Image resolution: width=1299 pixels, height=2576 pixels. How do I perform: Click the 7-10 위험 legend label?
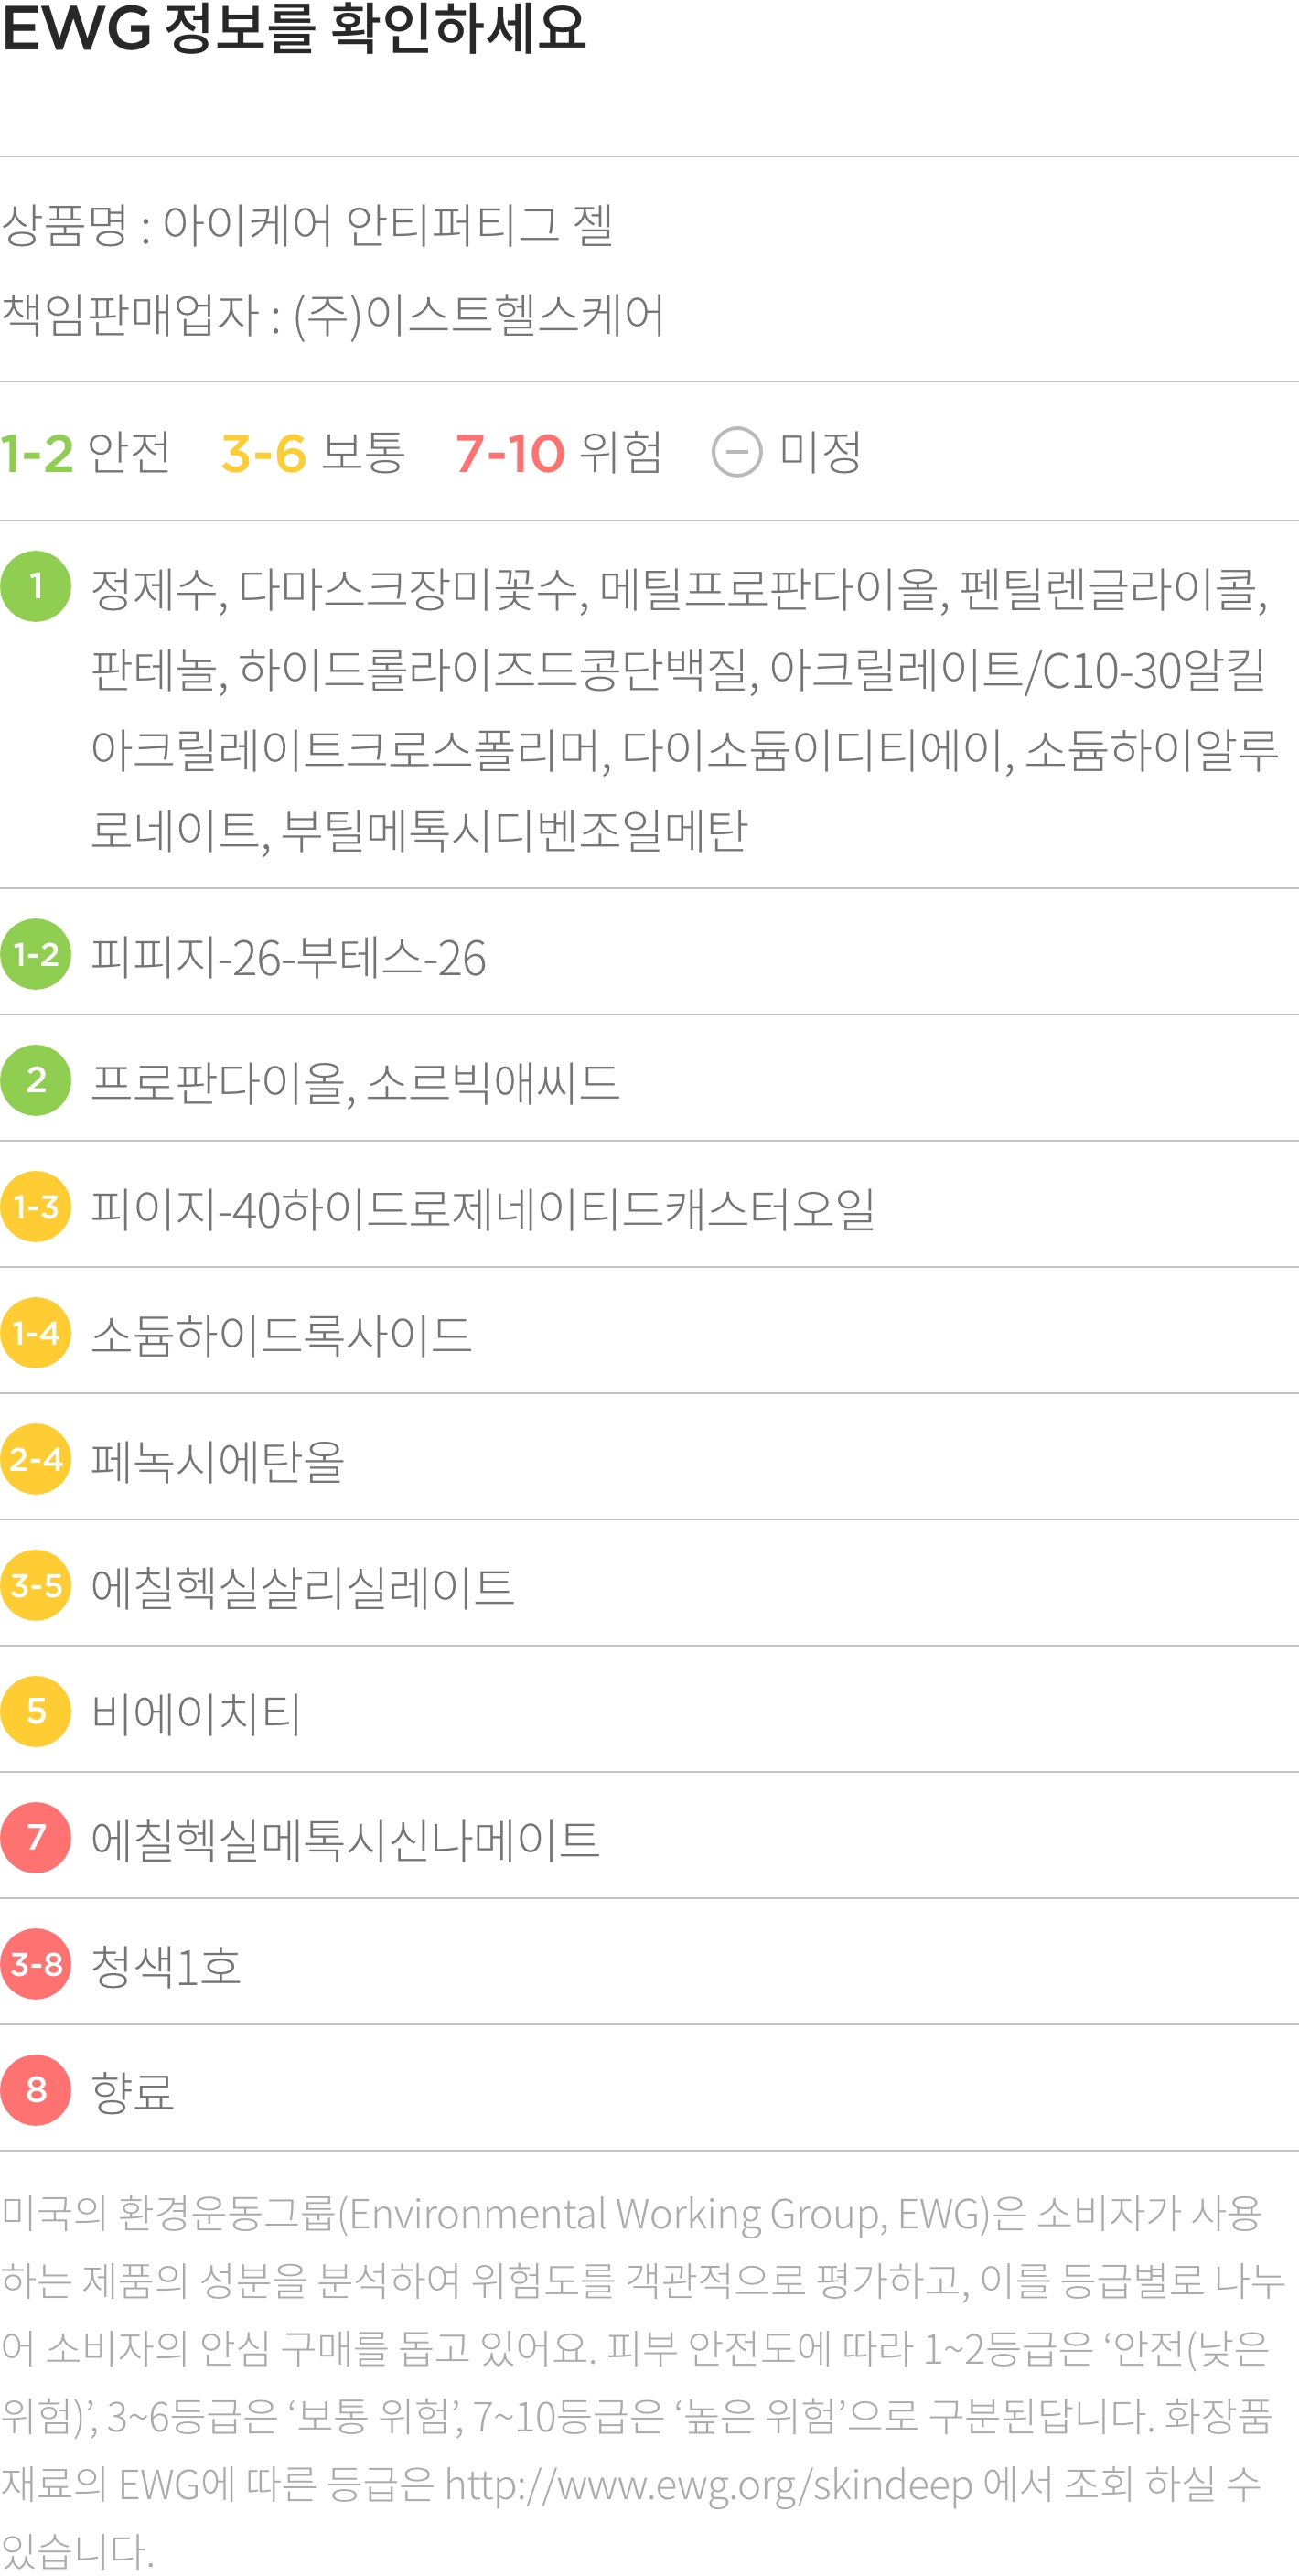(x=559, y=452)
